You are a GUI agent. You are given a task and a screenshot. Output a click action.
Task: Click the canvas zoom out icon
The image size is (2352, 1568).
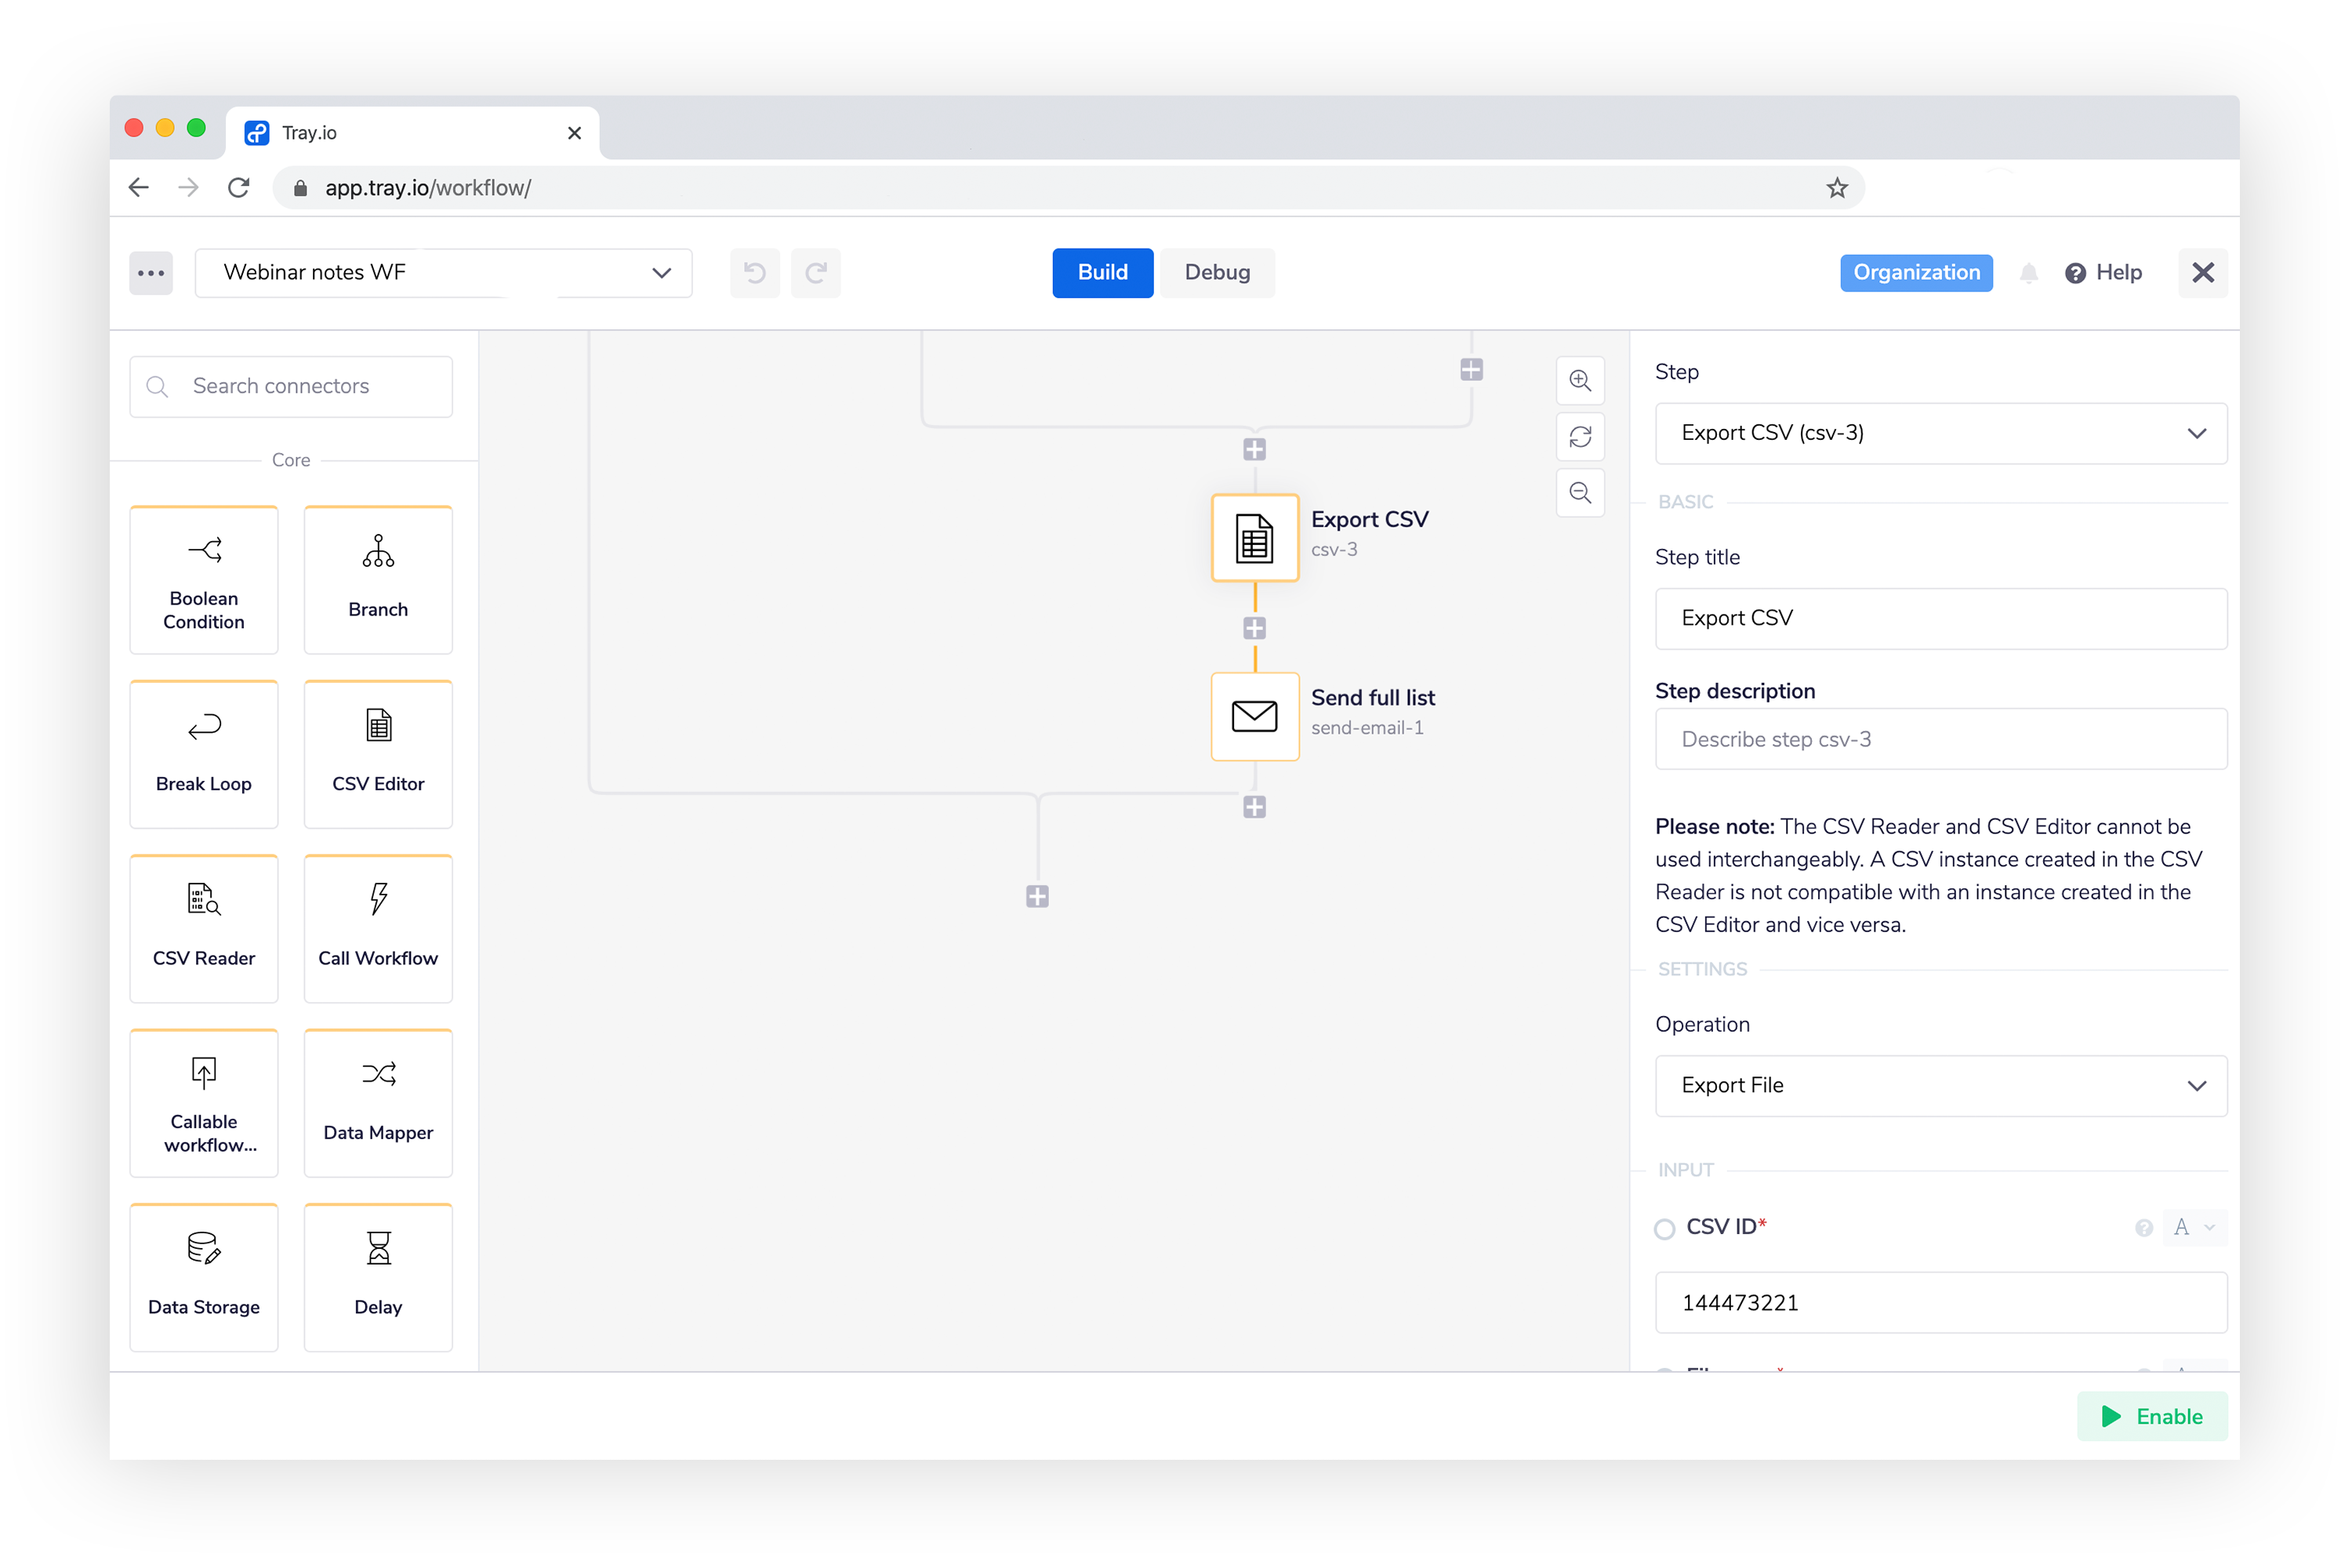[x=1580, y=493]
